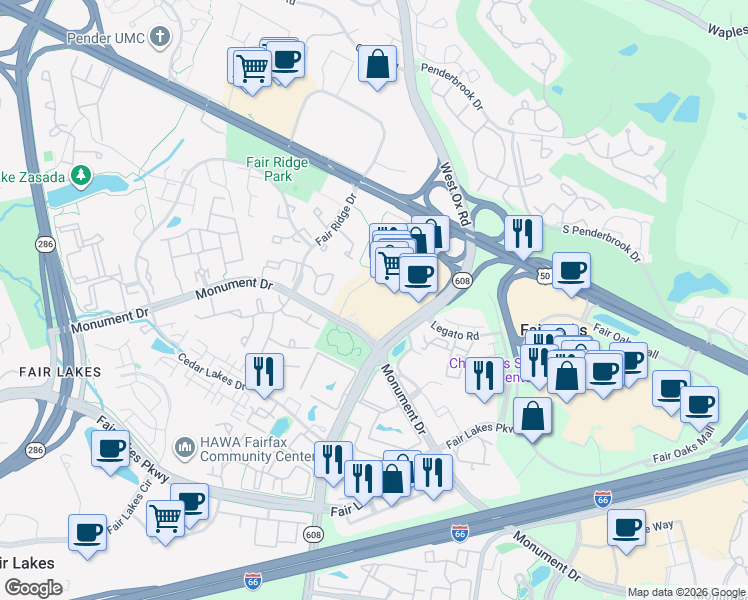Select the 608 route shield near West Ox Rd
748x600 pixels.
tap(462, 280)
